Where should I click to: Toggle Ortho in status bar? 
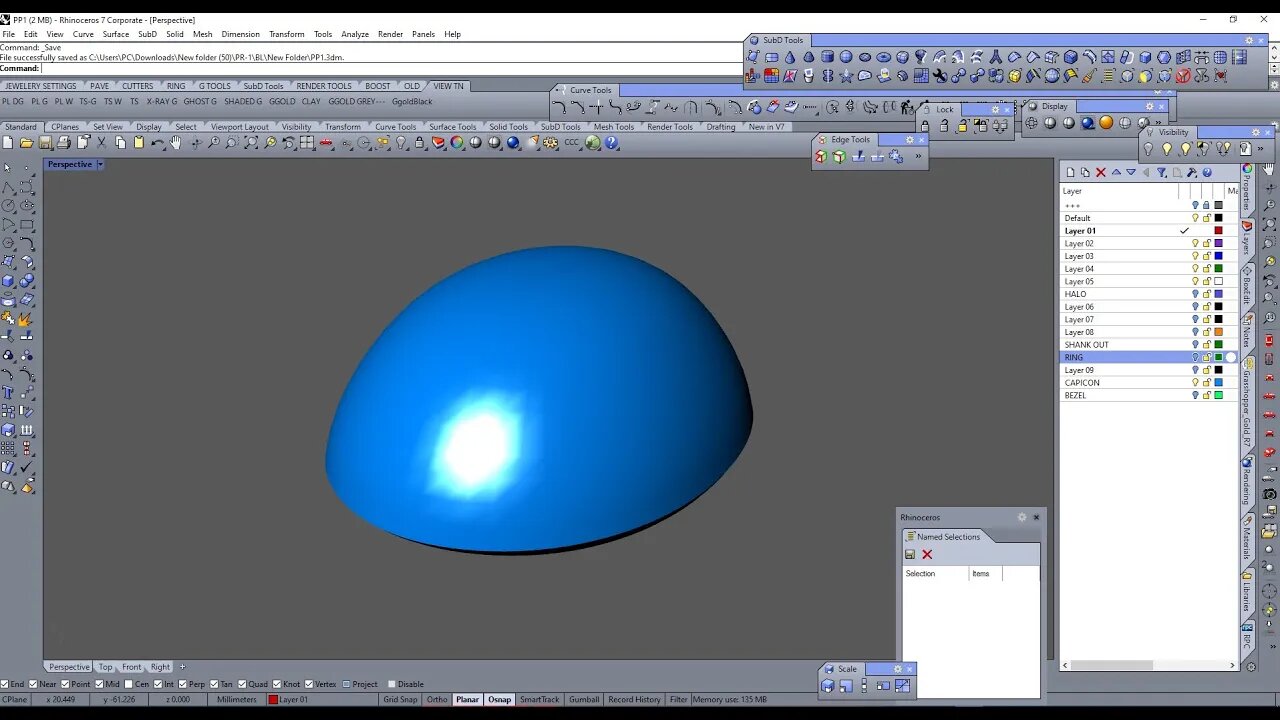click(437, 699)
